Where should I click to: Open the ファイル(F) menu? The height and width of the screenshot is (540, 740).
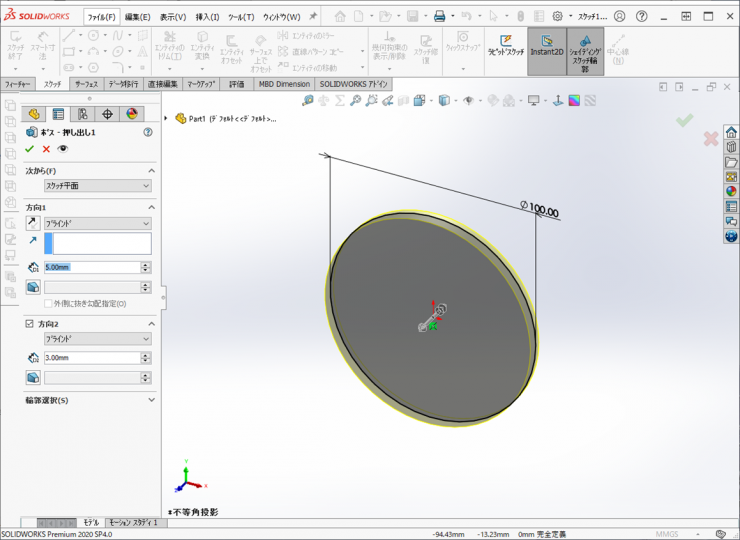(101, 17)
